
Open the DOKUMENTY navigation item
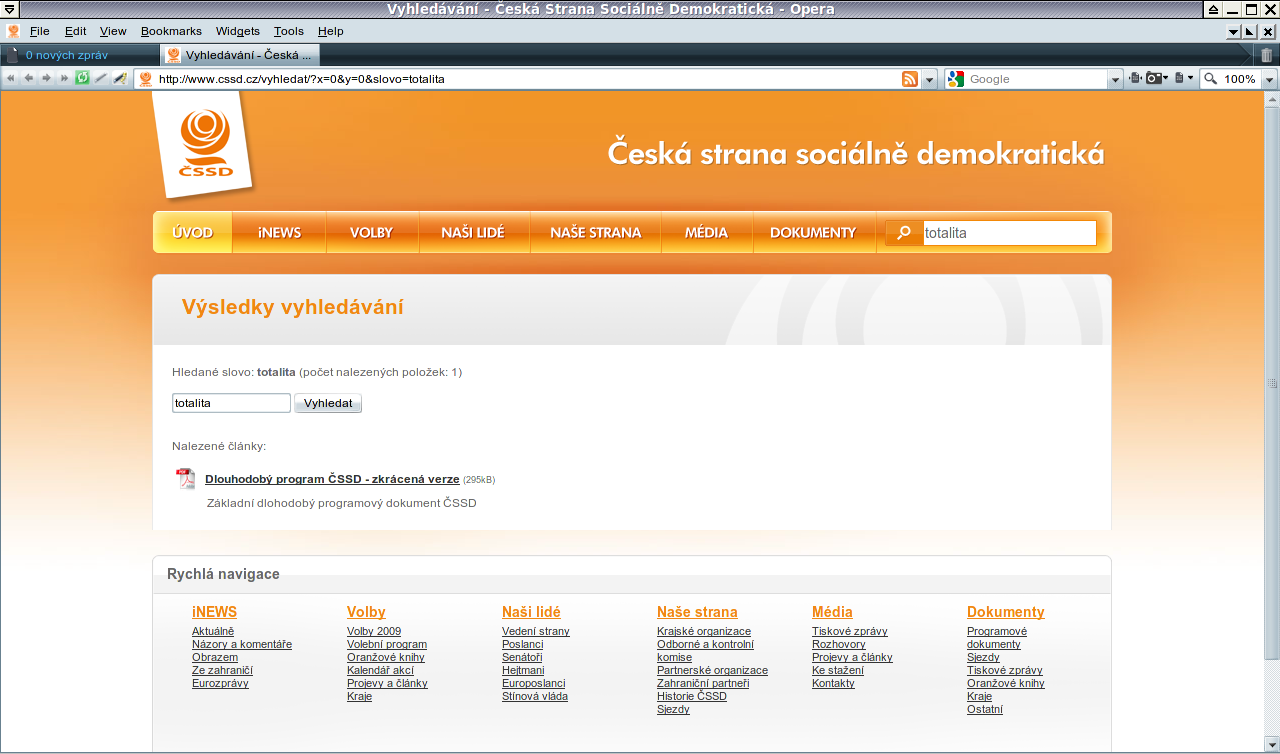(813, 232)
